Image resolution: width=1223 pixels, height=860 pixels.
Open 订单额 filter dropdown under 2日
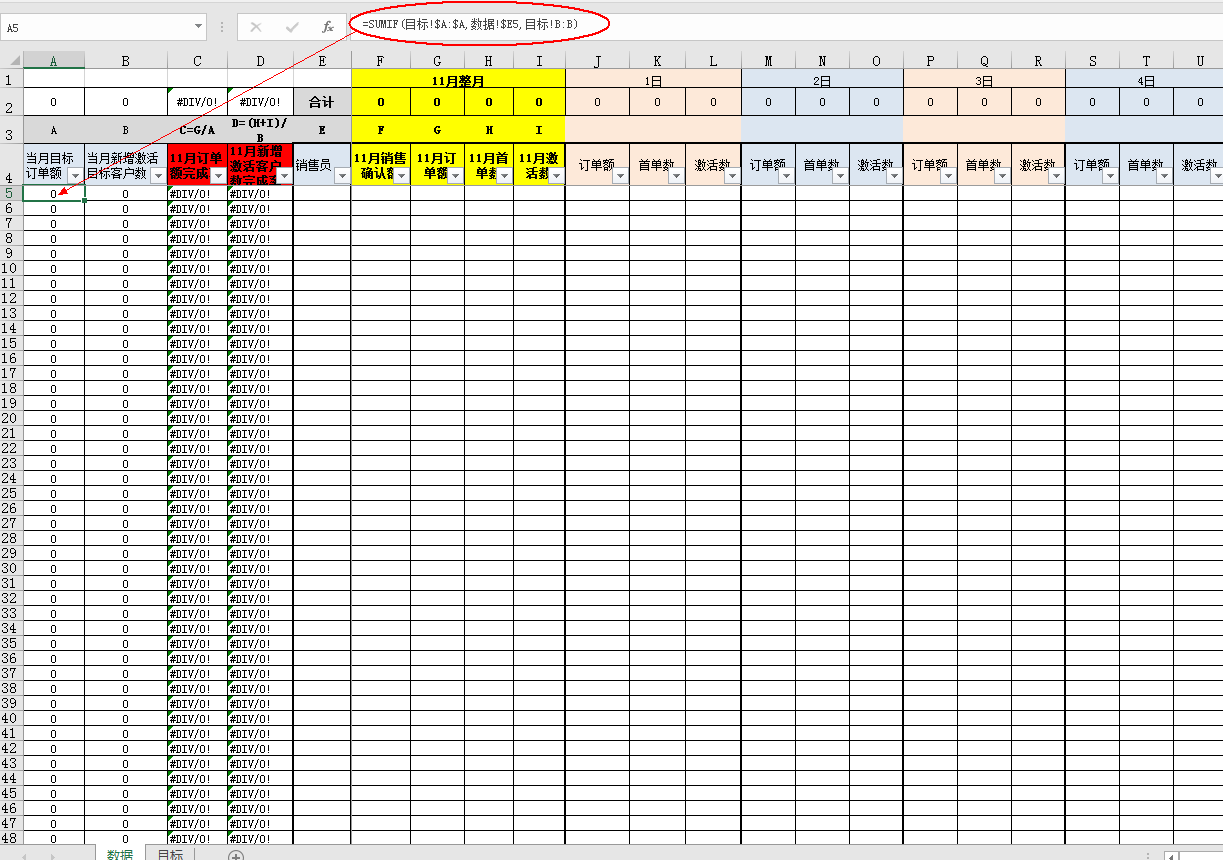786,175
